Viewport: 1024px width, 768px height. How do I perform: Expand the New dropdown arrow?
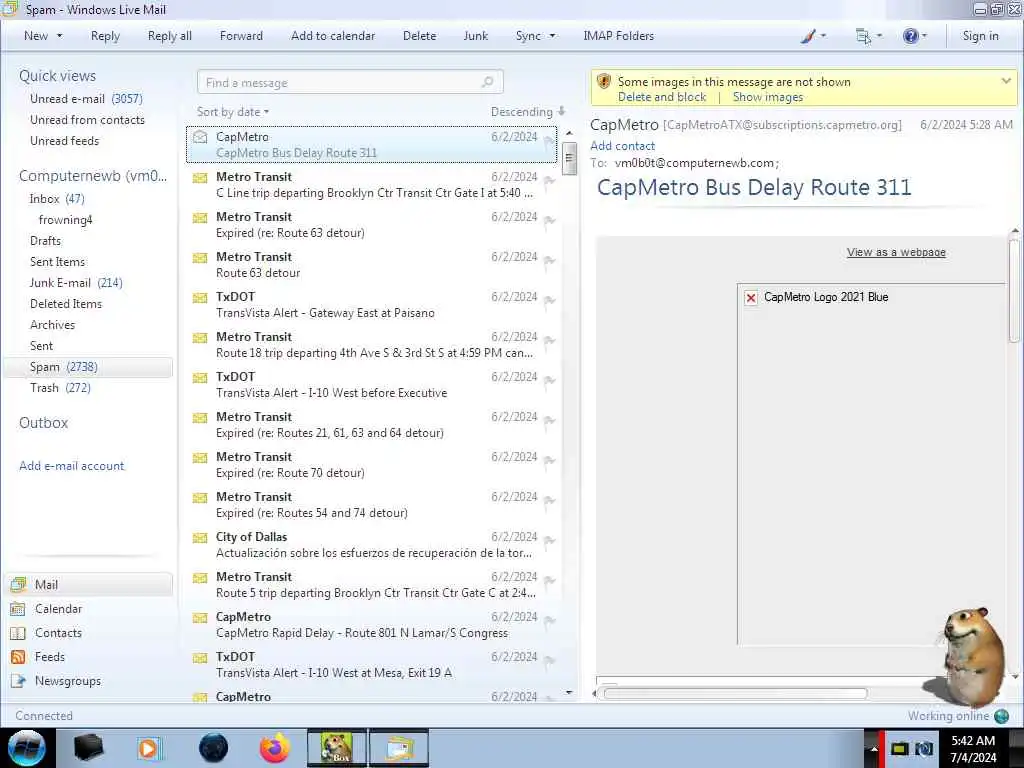(x=59, y=36)
